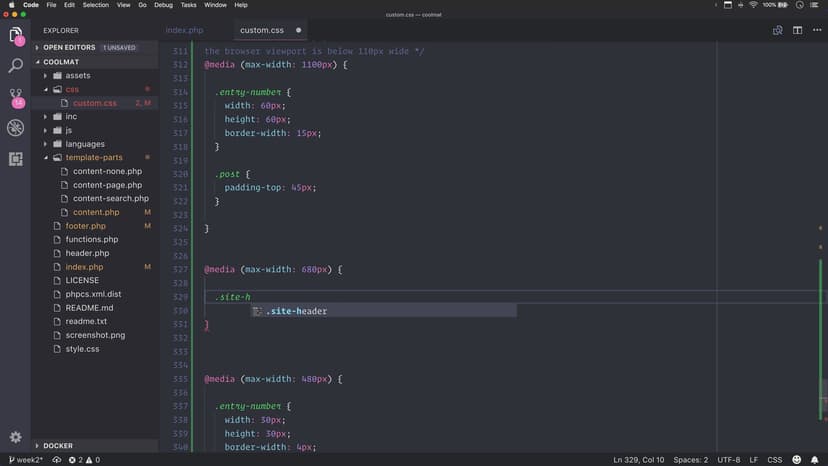Click the feedback smiley in status bar
828x466 pixels.
click(798, 459)
